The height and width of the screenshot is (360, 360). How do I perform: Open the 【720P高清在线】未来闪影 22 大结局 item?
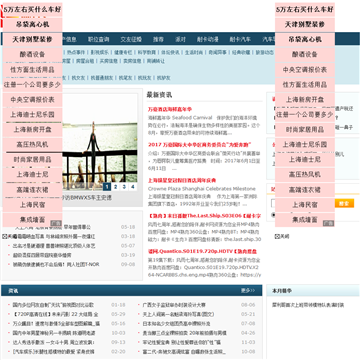click(55, 314)
